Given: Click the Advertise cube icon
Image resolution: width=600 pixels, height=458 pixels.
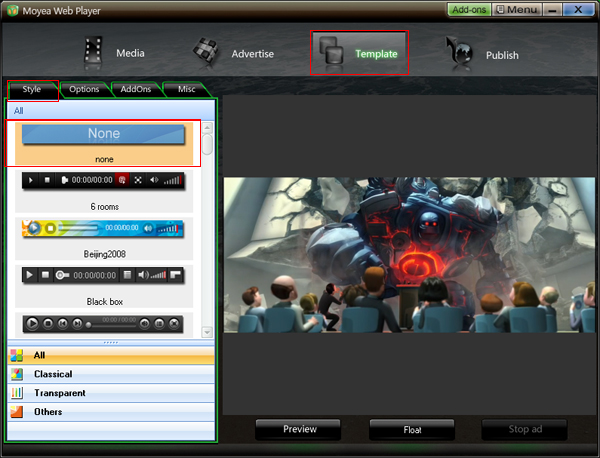Looking at the screenshot, I should click(x=206, y=51).
